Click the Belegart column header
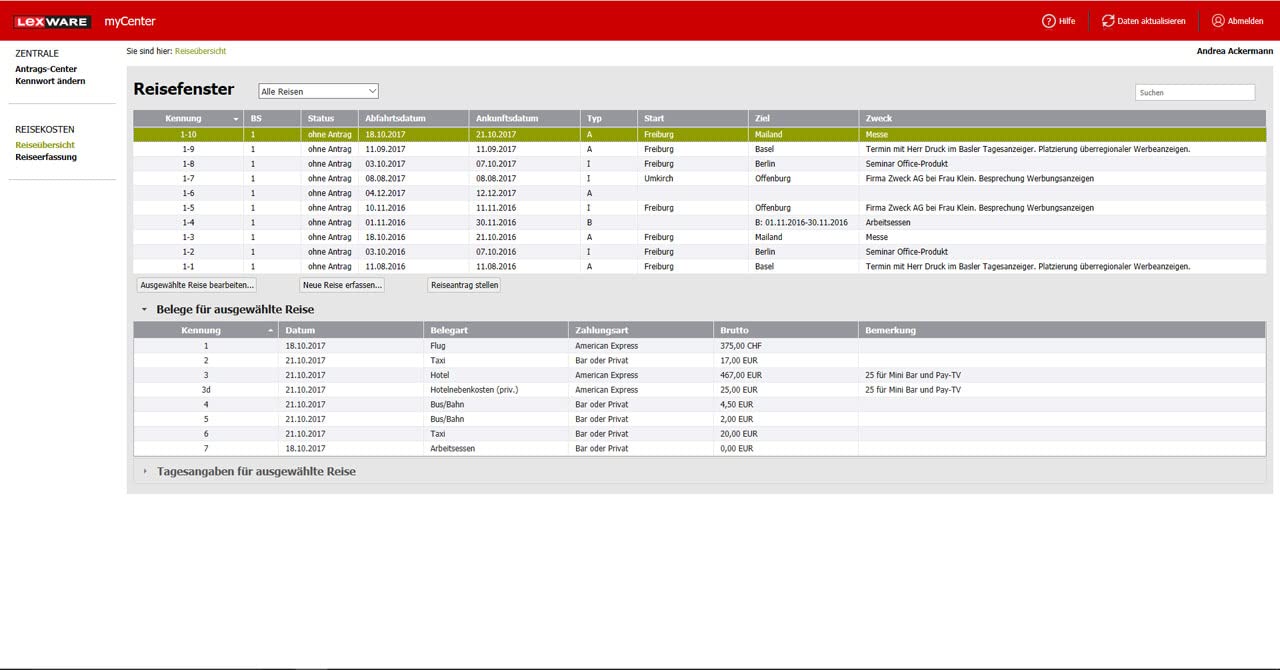 coord(496,330)
